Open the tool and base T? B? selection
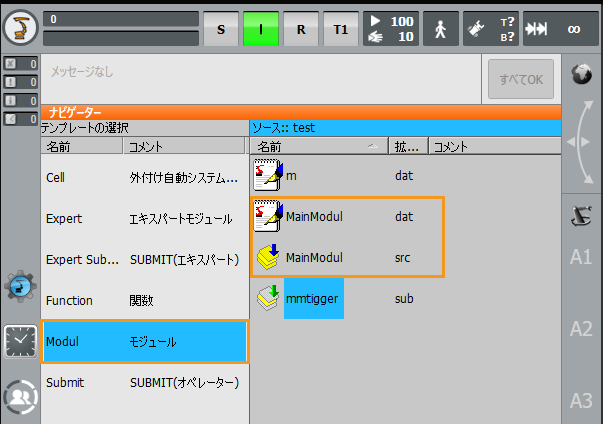 coord(491,29)
